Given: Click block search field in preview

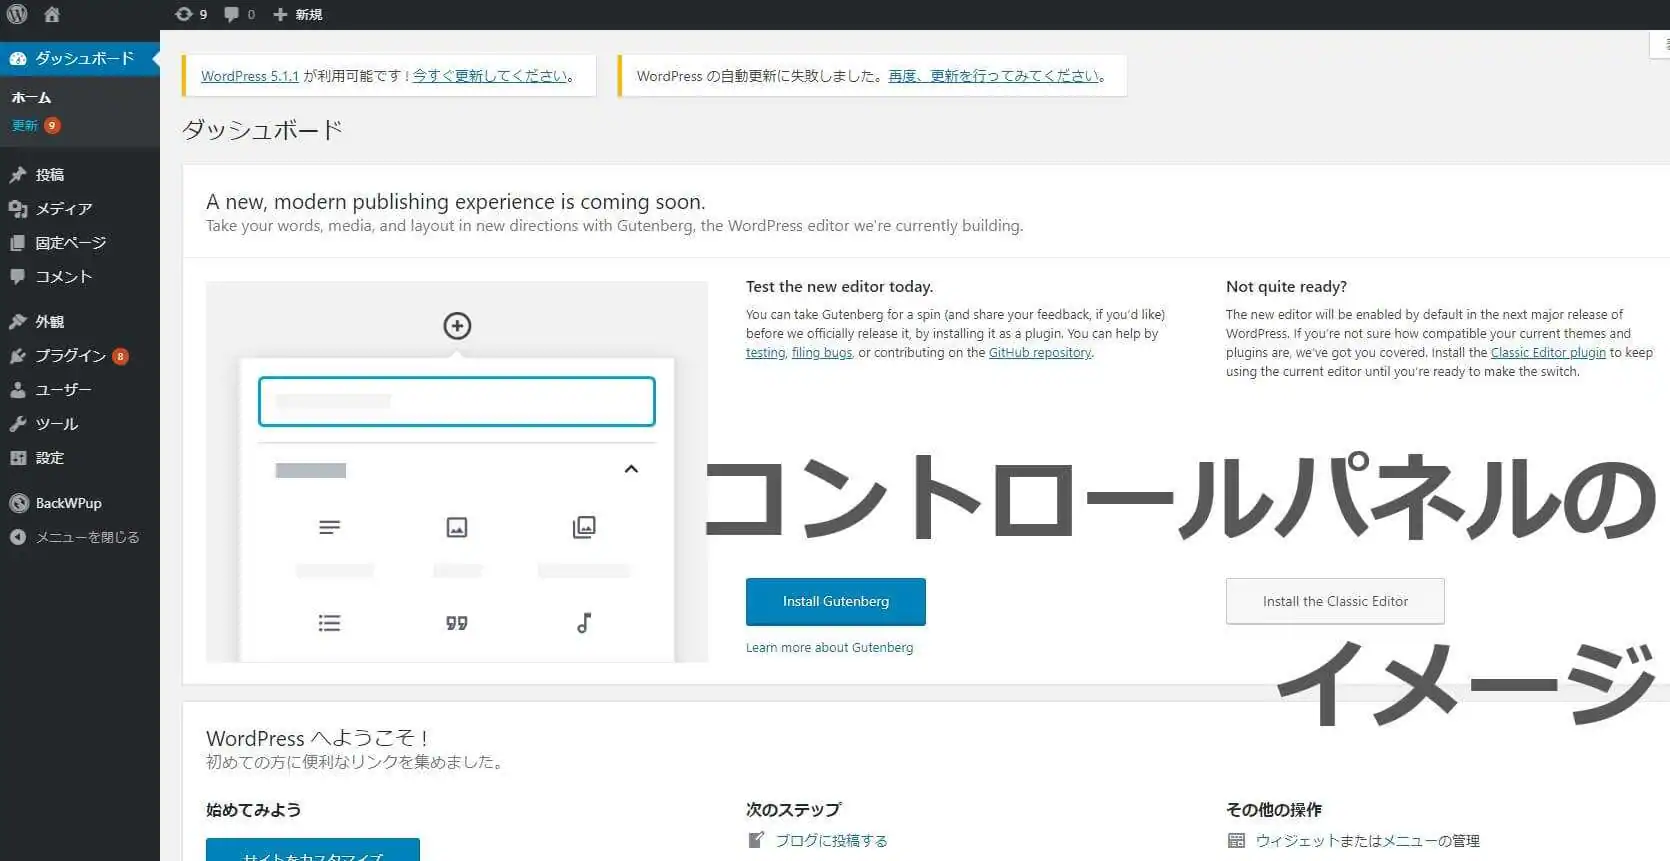Looking at the screenshot, I should click(457, 401).
